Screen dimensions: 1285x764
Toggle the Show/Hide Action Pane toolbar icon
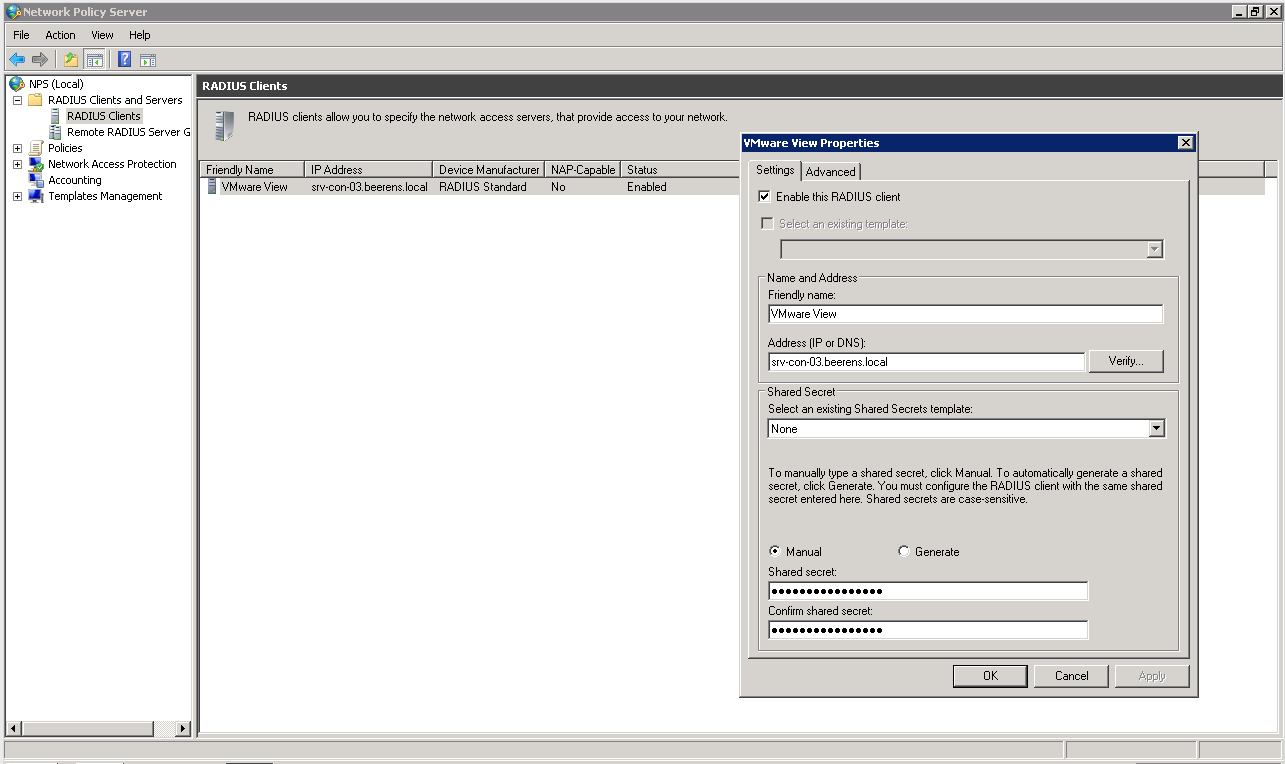[148, 59]
